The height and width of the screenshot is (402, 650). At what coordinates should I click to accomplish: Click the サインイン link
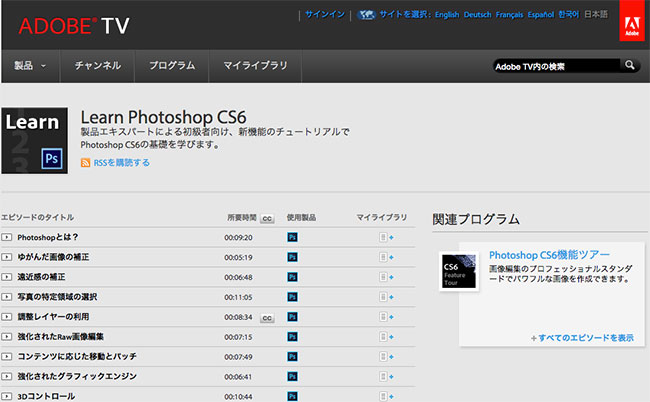pos(325,15)
